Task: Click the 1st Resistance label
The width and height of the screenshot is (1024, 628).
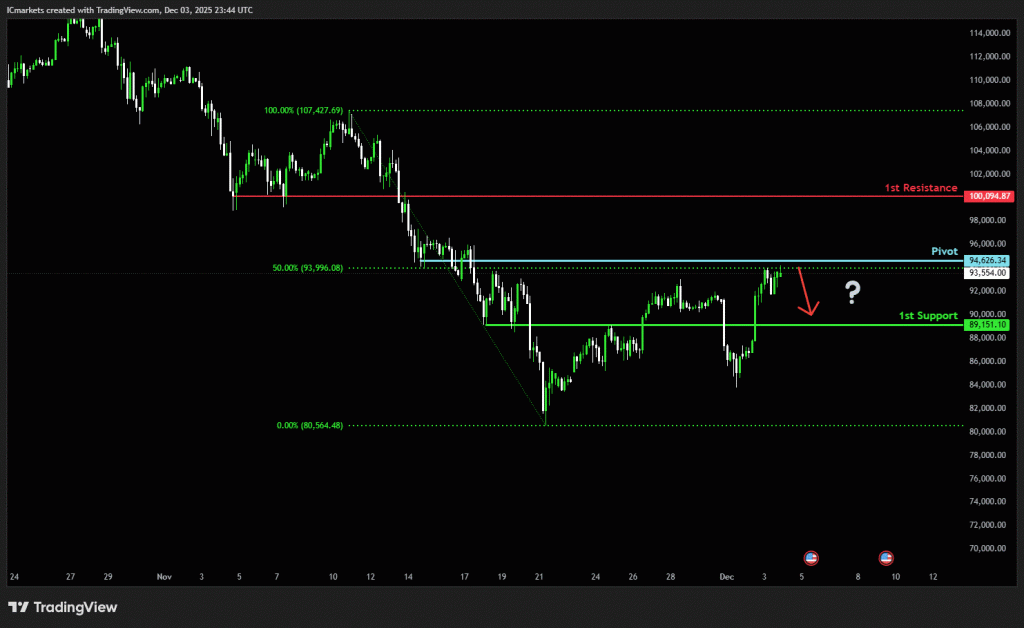Action: (920, 188)
